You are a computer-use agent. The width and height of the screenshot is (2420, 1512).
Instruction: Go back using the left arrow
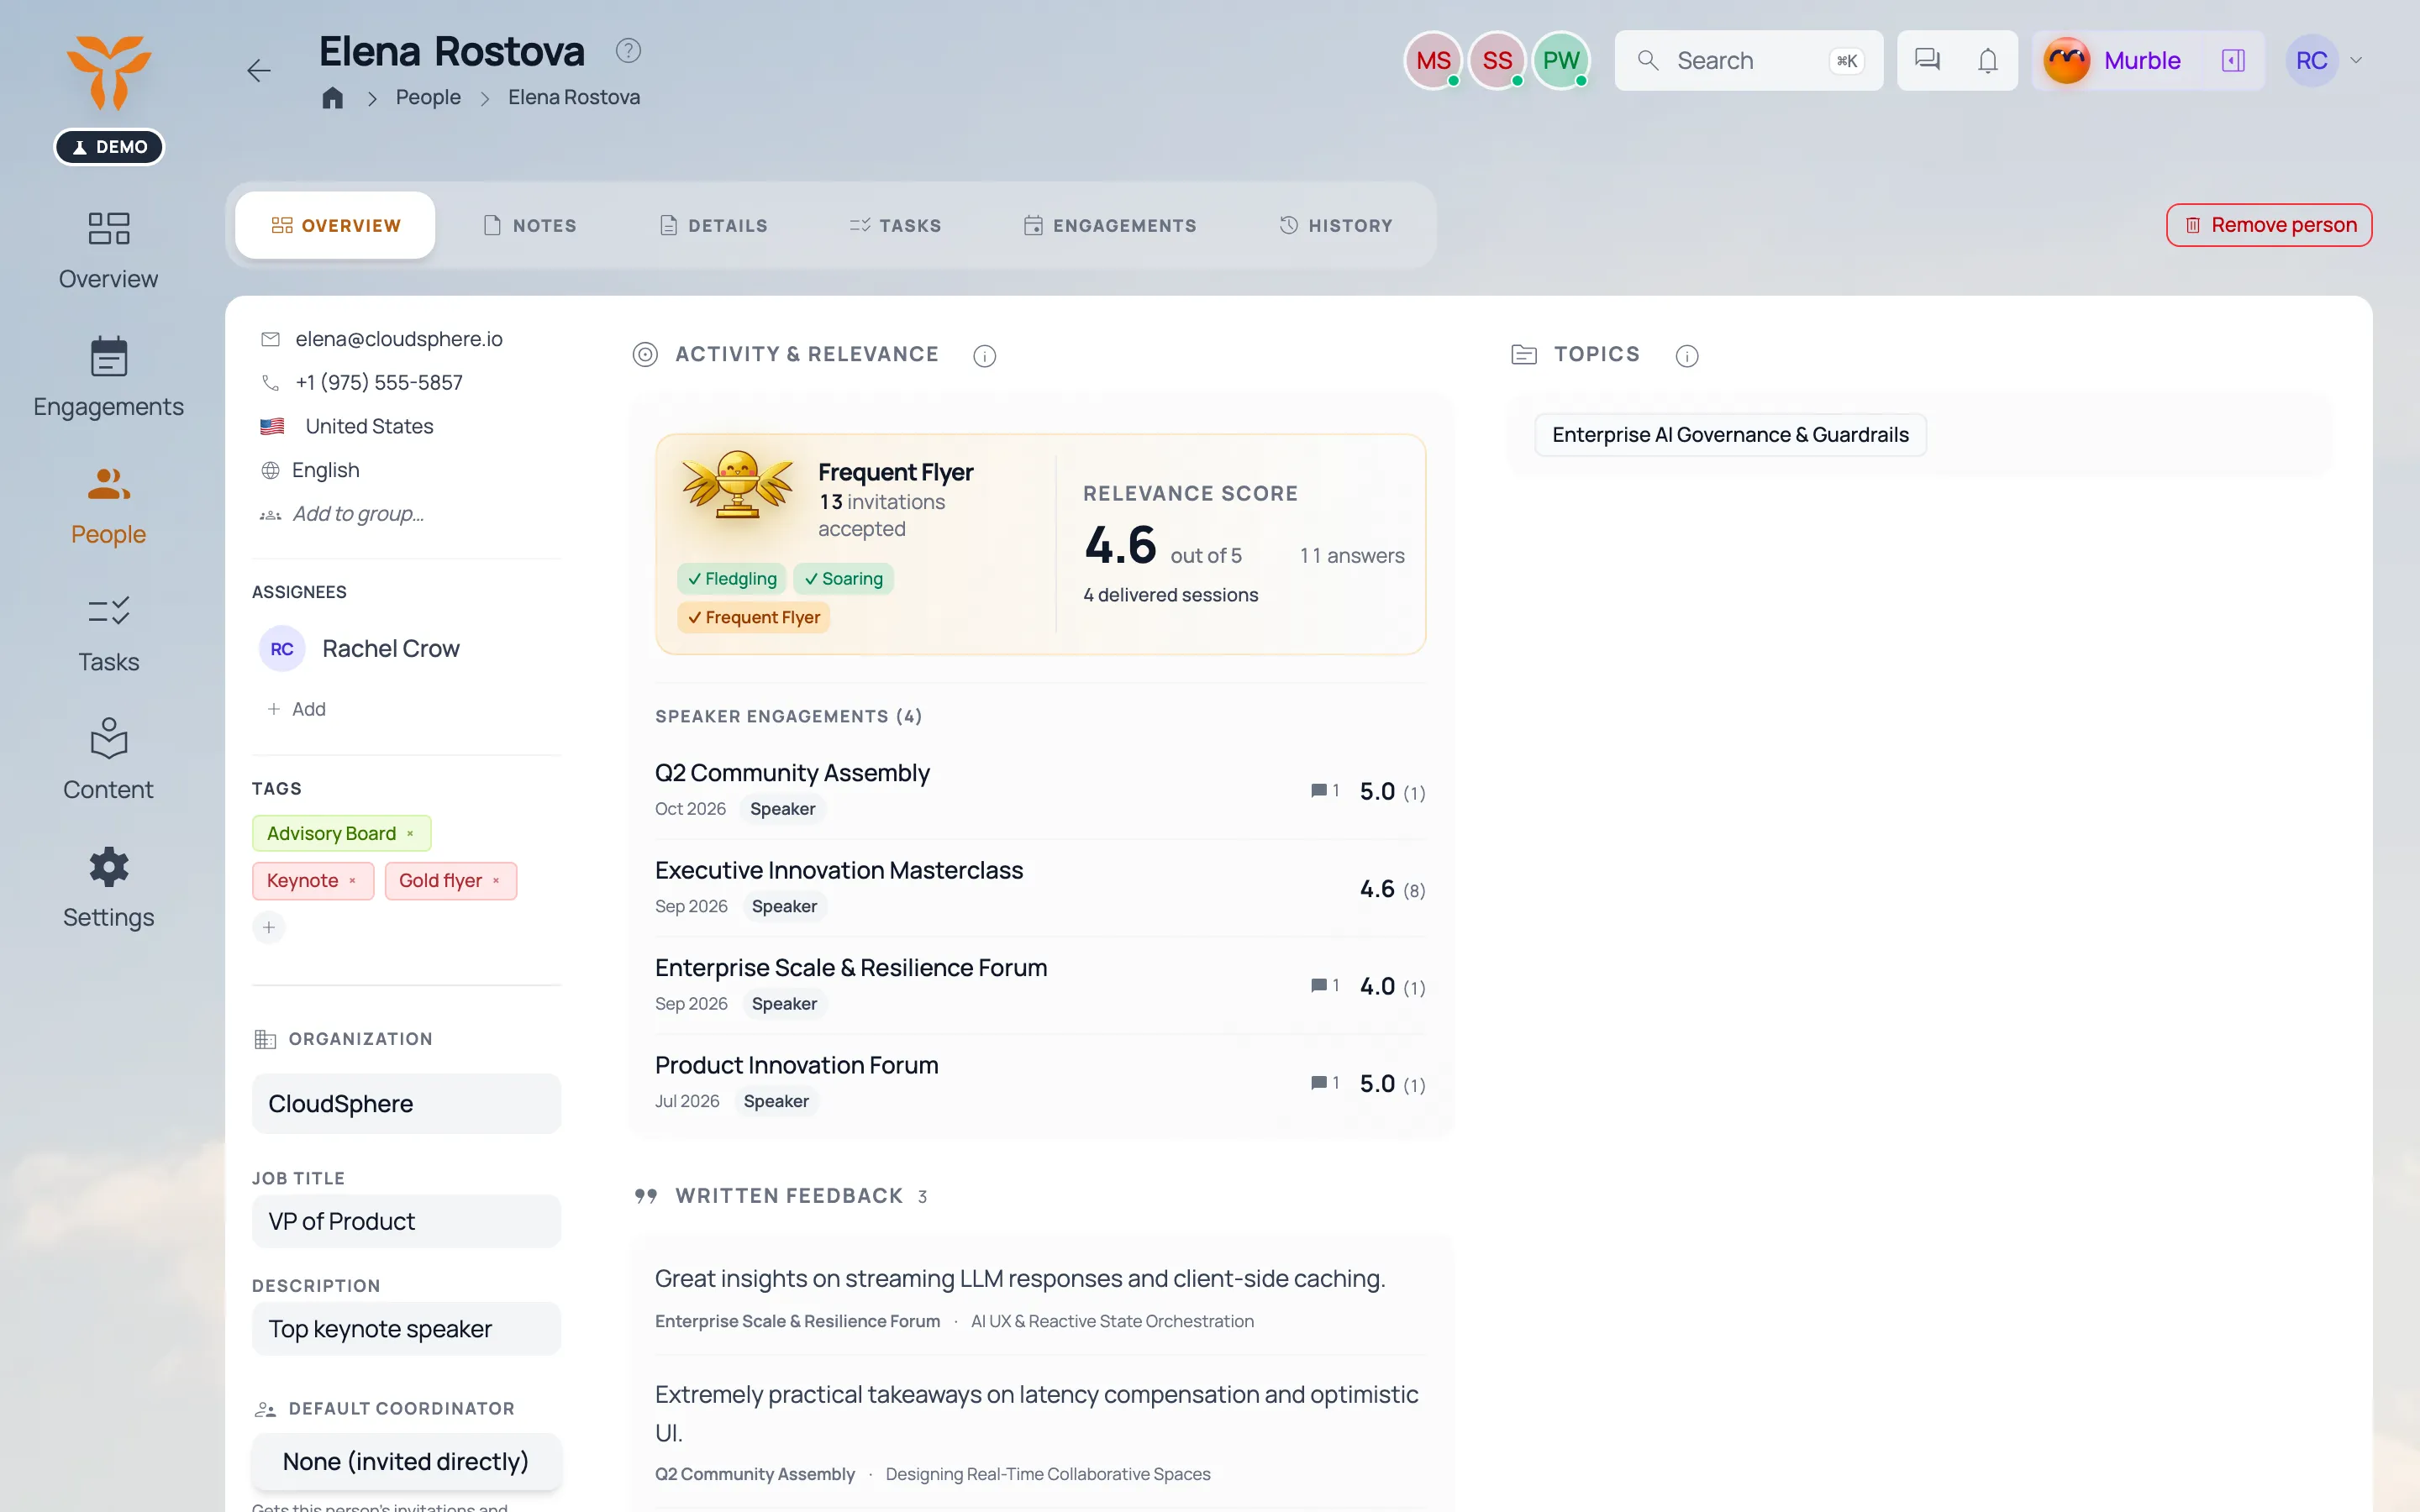click(x=259, y=71)
